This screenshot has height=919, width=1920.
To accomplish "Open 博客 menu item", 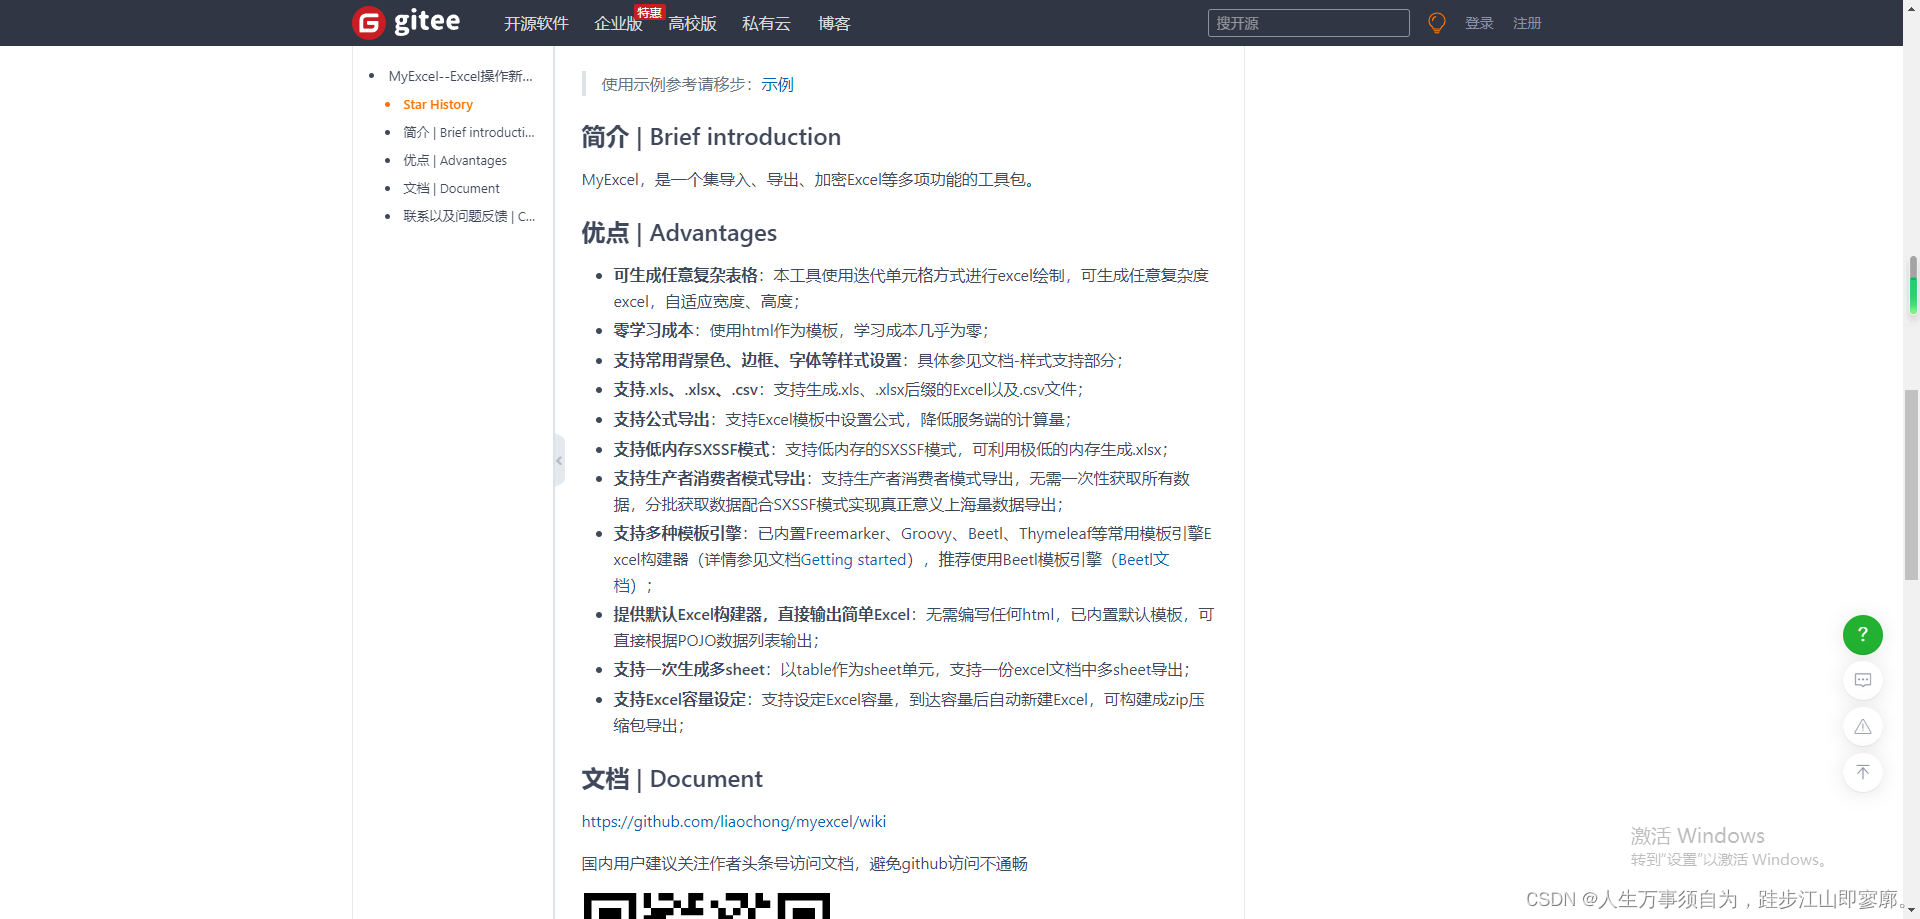I will click(834, 24).
